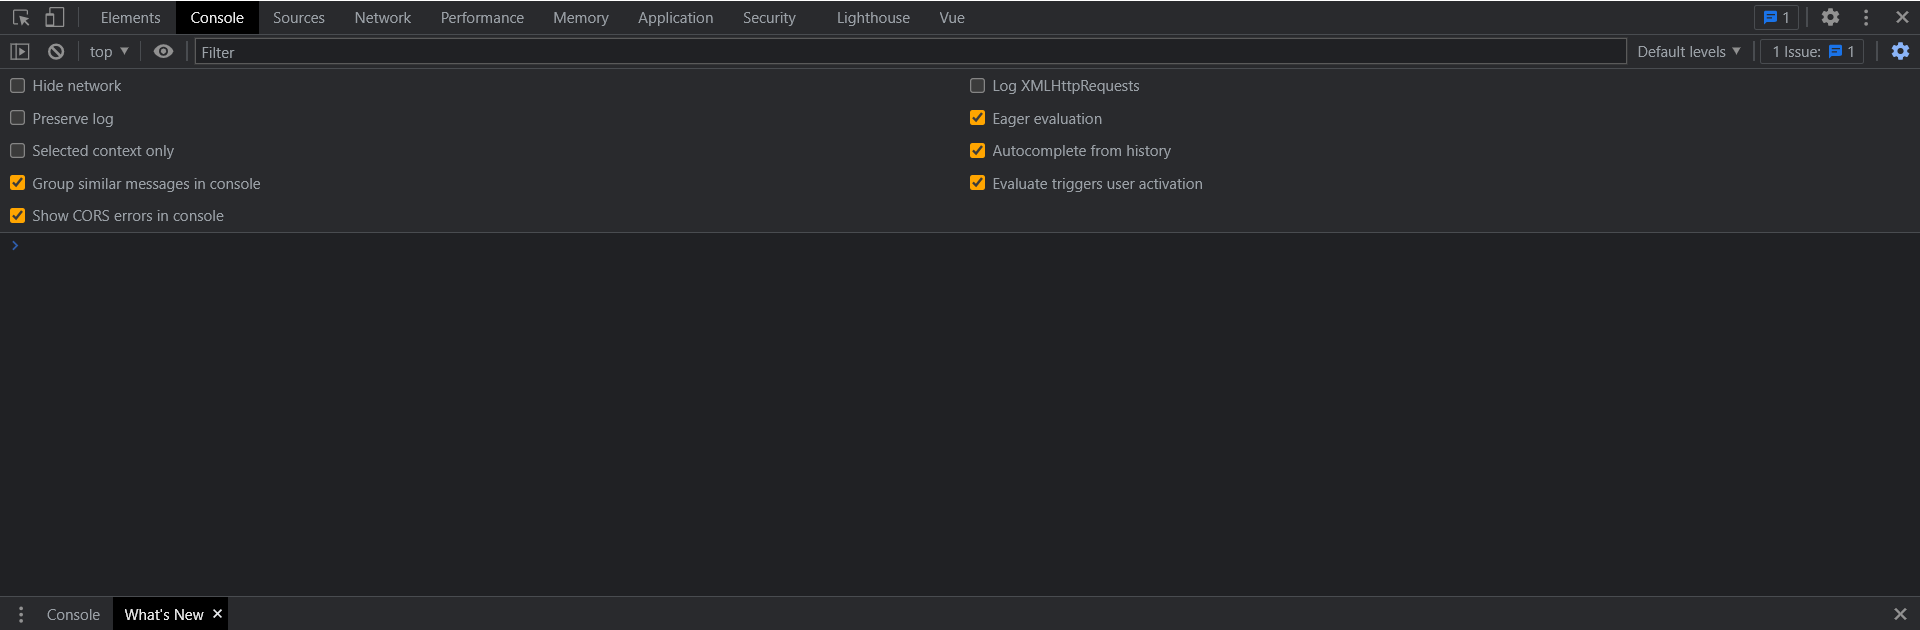Open DevTools settings gear in top bar
Image resolution: width=1920 pixels, height=630 pixels.
[1830, 18]
